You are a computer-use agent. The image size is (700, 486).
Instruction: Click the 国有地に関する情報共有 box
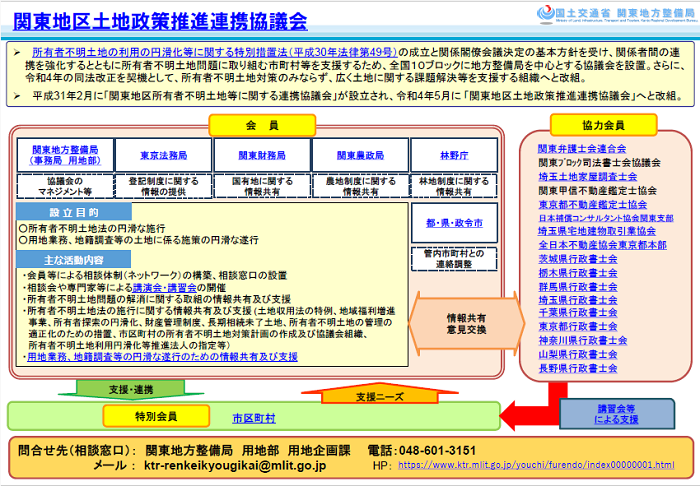262,186
